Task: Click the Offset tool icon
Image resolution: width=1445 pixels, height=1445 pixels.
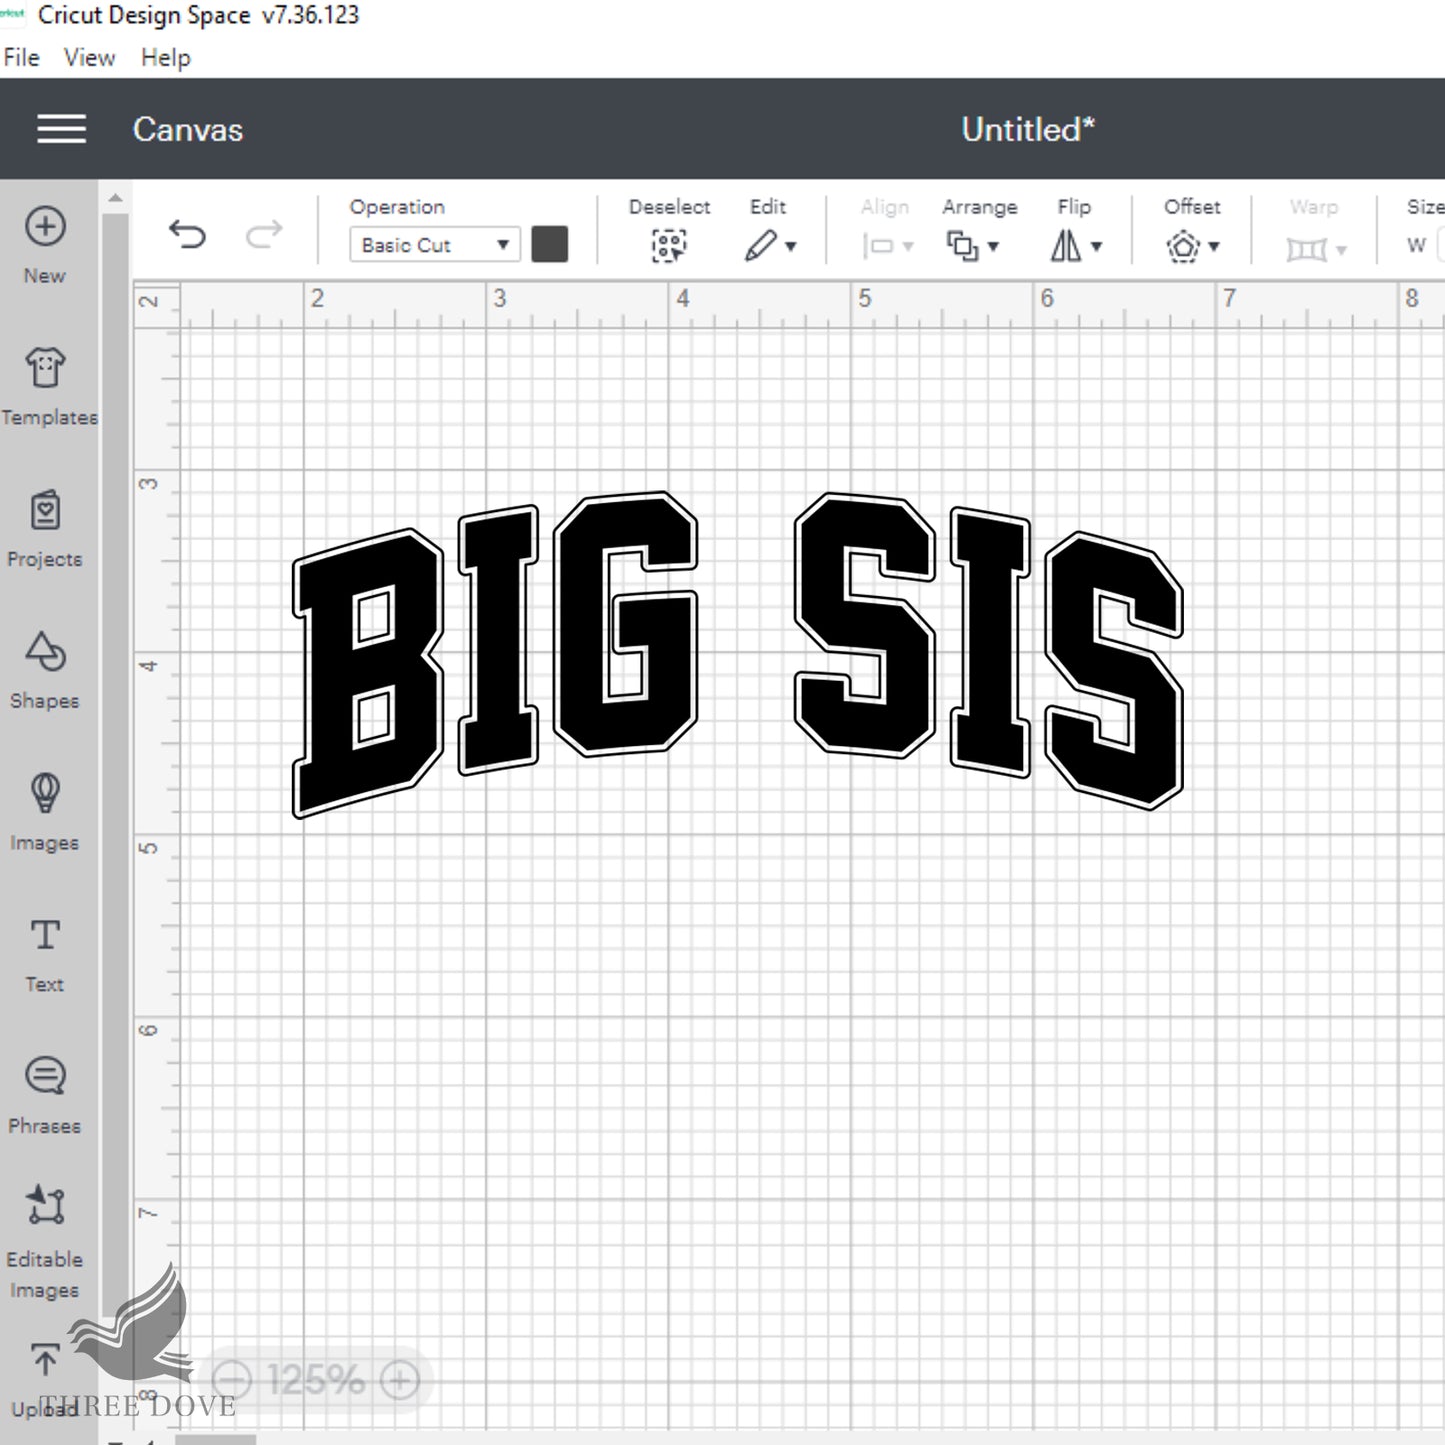Action: point(1183,246)
